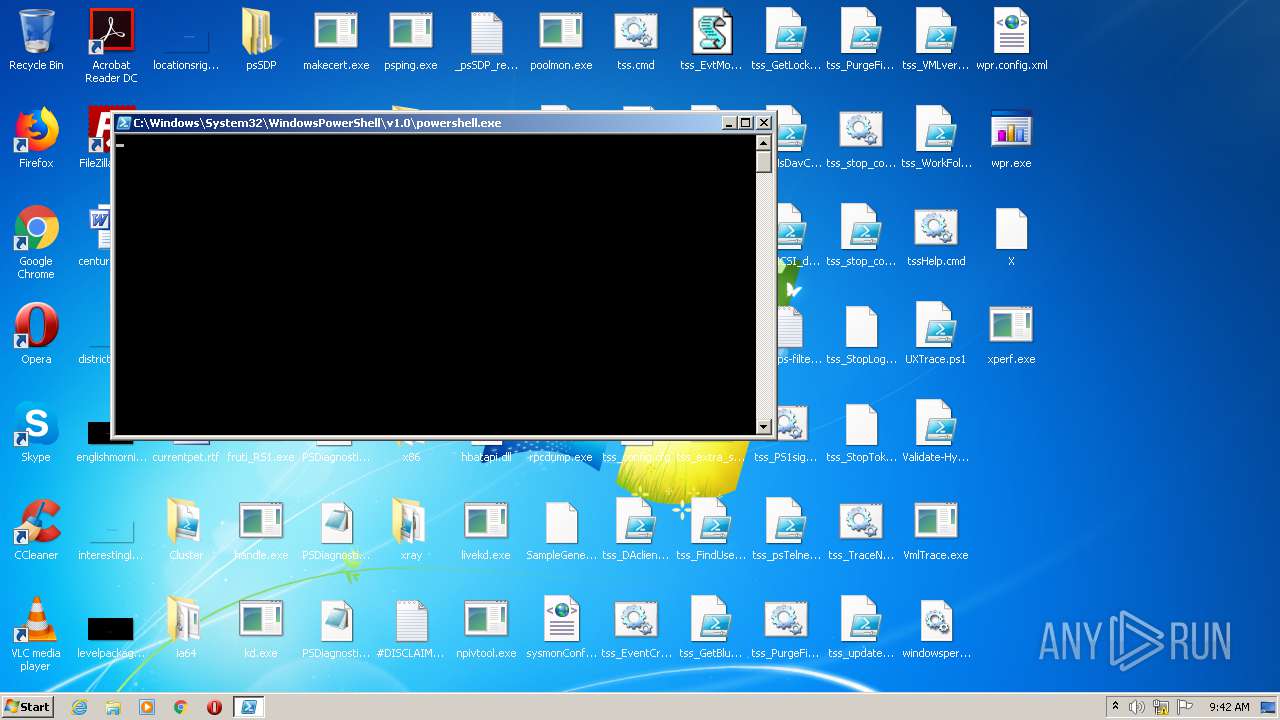Select the wpr.config.xml file
Viewport: 1280px width, 720px height.
tap(1011, 41)
